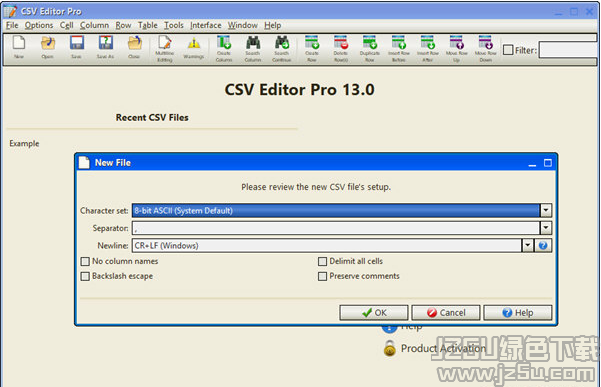Open the Help menu in menu bar
The height and width of the screenshot is (387, 601).
[273, 25]
